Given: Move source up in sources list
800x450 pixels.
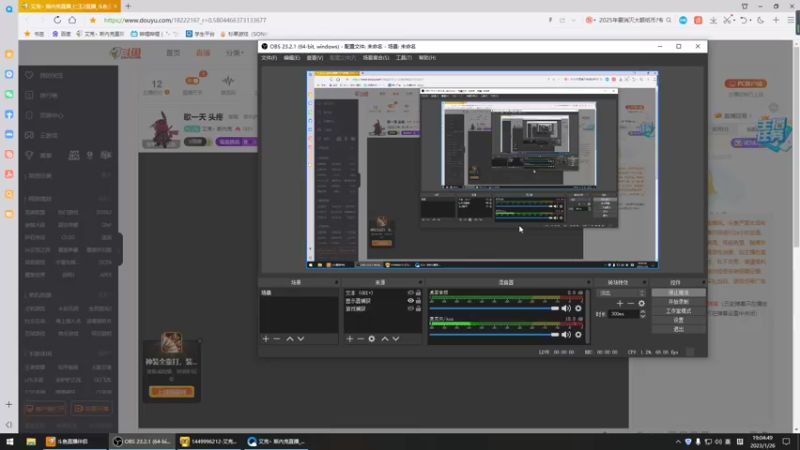Looking at the screenshot, I should [385, 339].
